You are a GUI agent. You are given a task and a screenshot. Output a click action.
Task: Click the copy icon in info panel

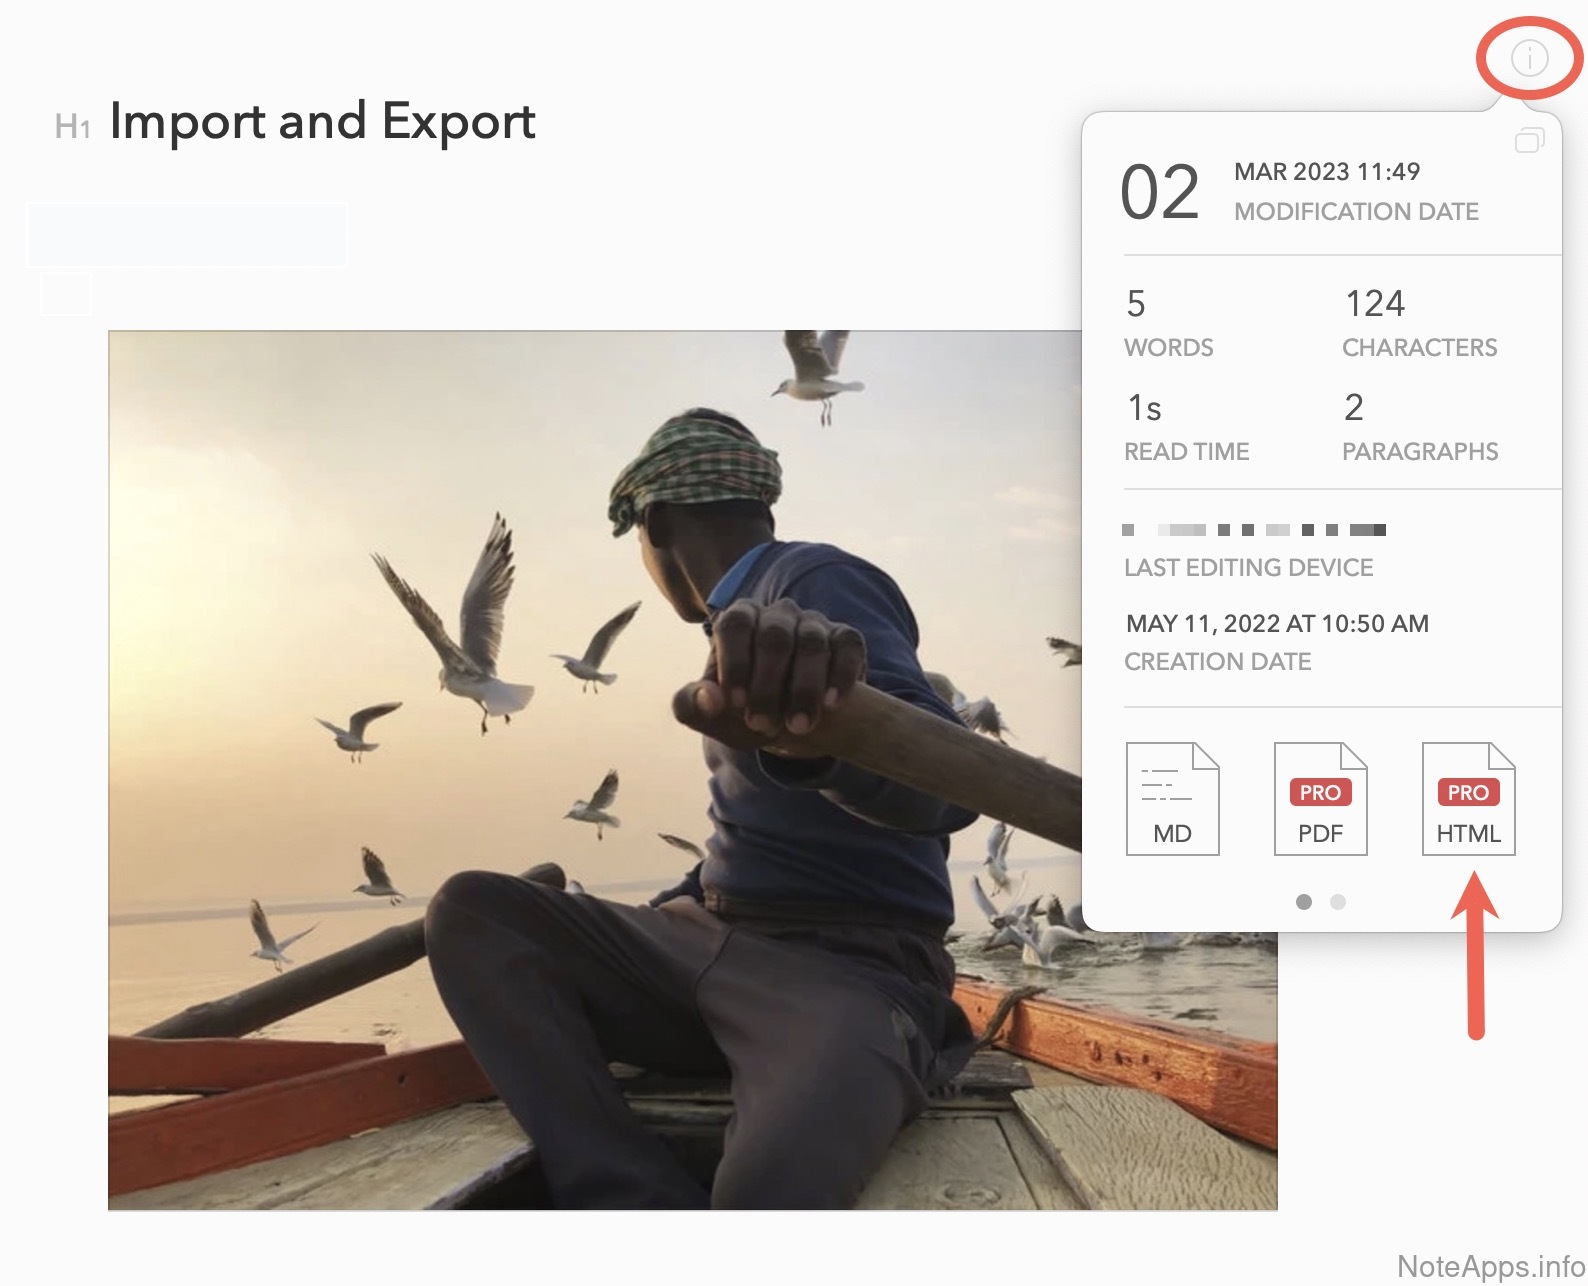[1529, 140]
